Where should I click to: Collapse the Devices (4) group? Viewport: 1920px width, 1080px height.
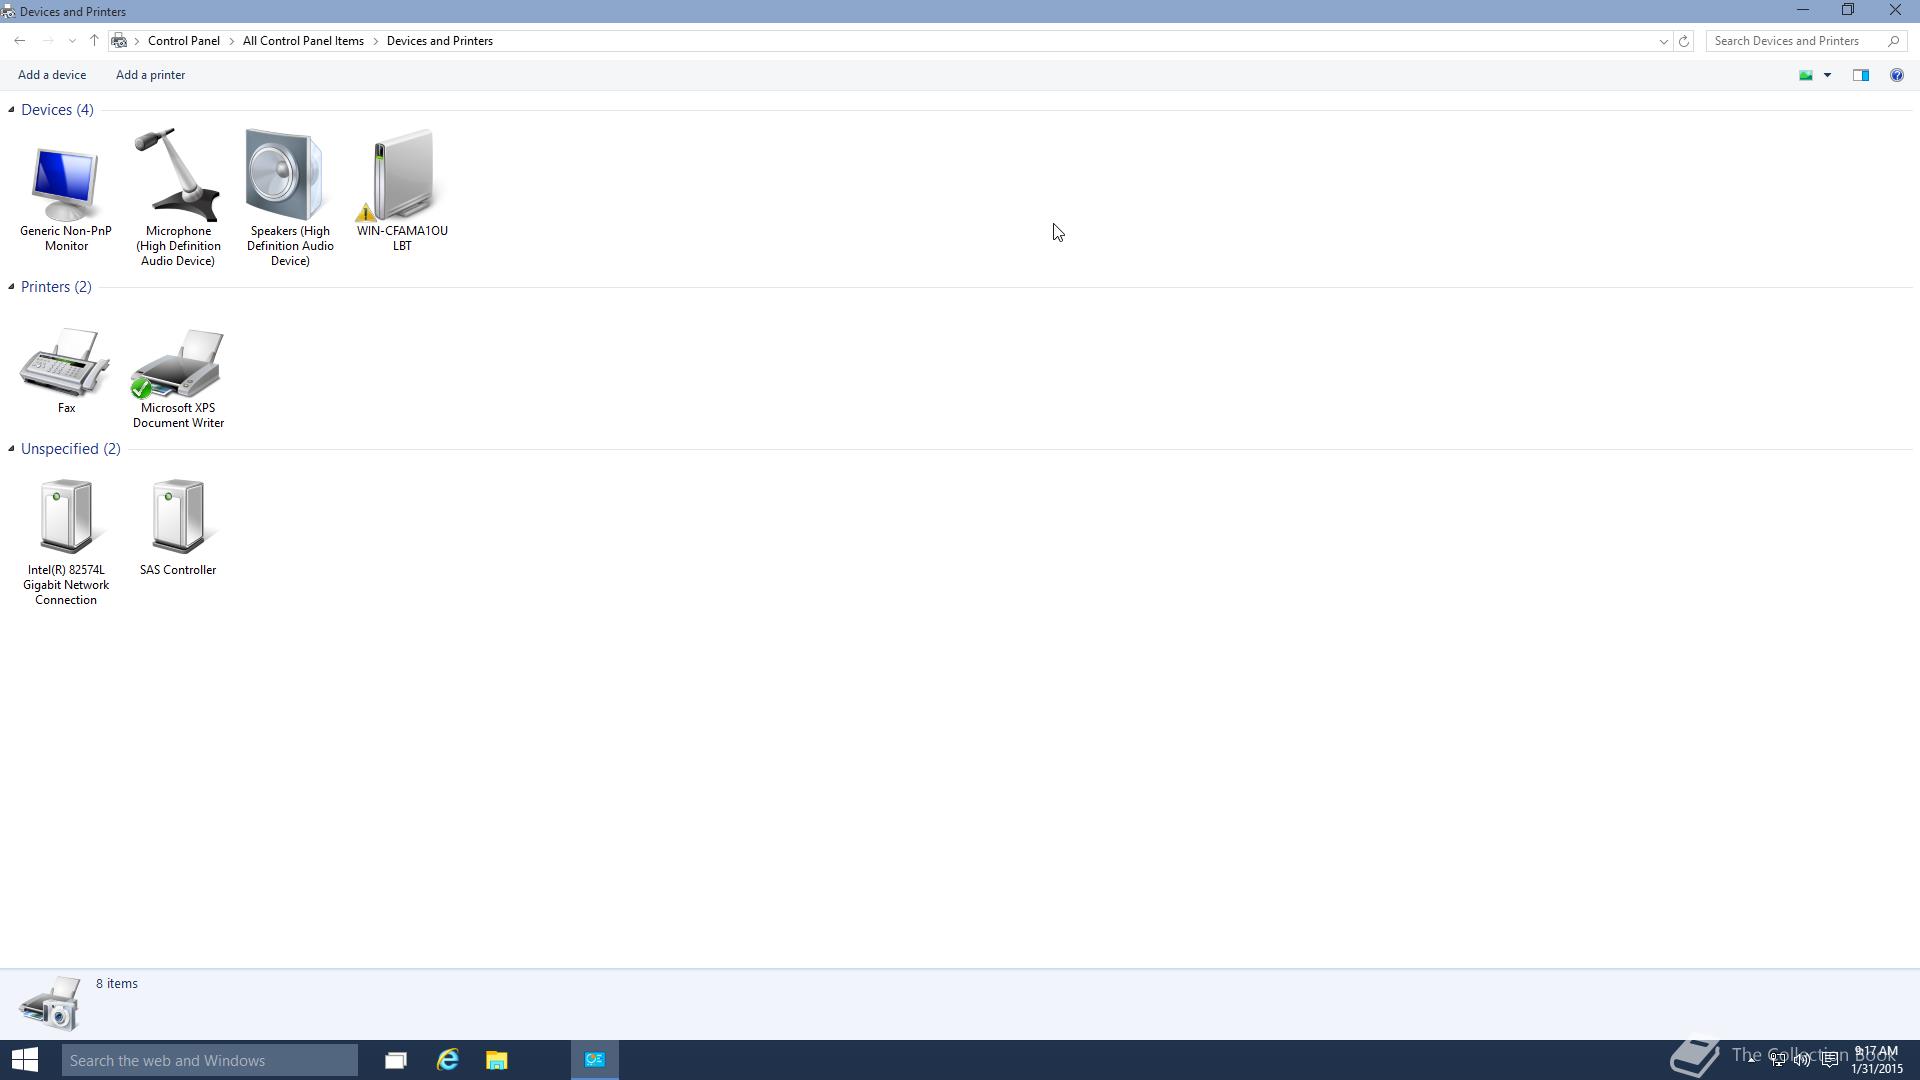coord(11,110)
